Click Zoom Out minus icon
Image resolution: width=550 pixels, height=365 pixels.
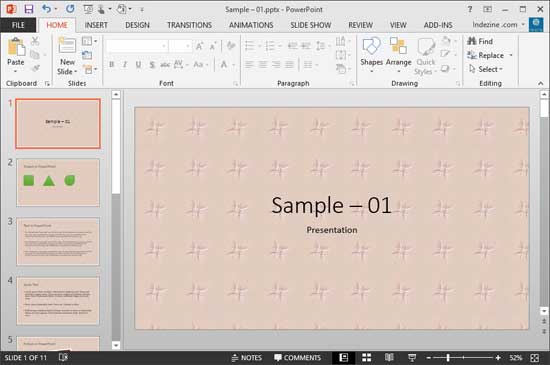pyautogui.click(x=428, y=358)
